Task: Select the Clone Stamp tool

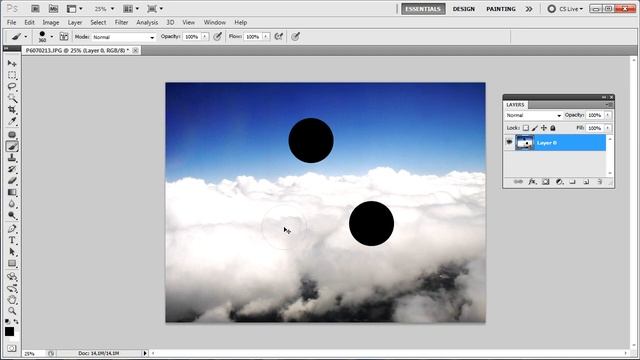Action: tap(12, 158)
